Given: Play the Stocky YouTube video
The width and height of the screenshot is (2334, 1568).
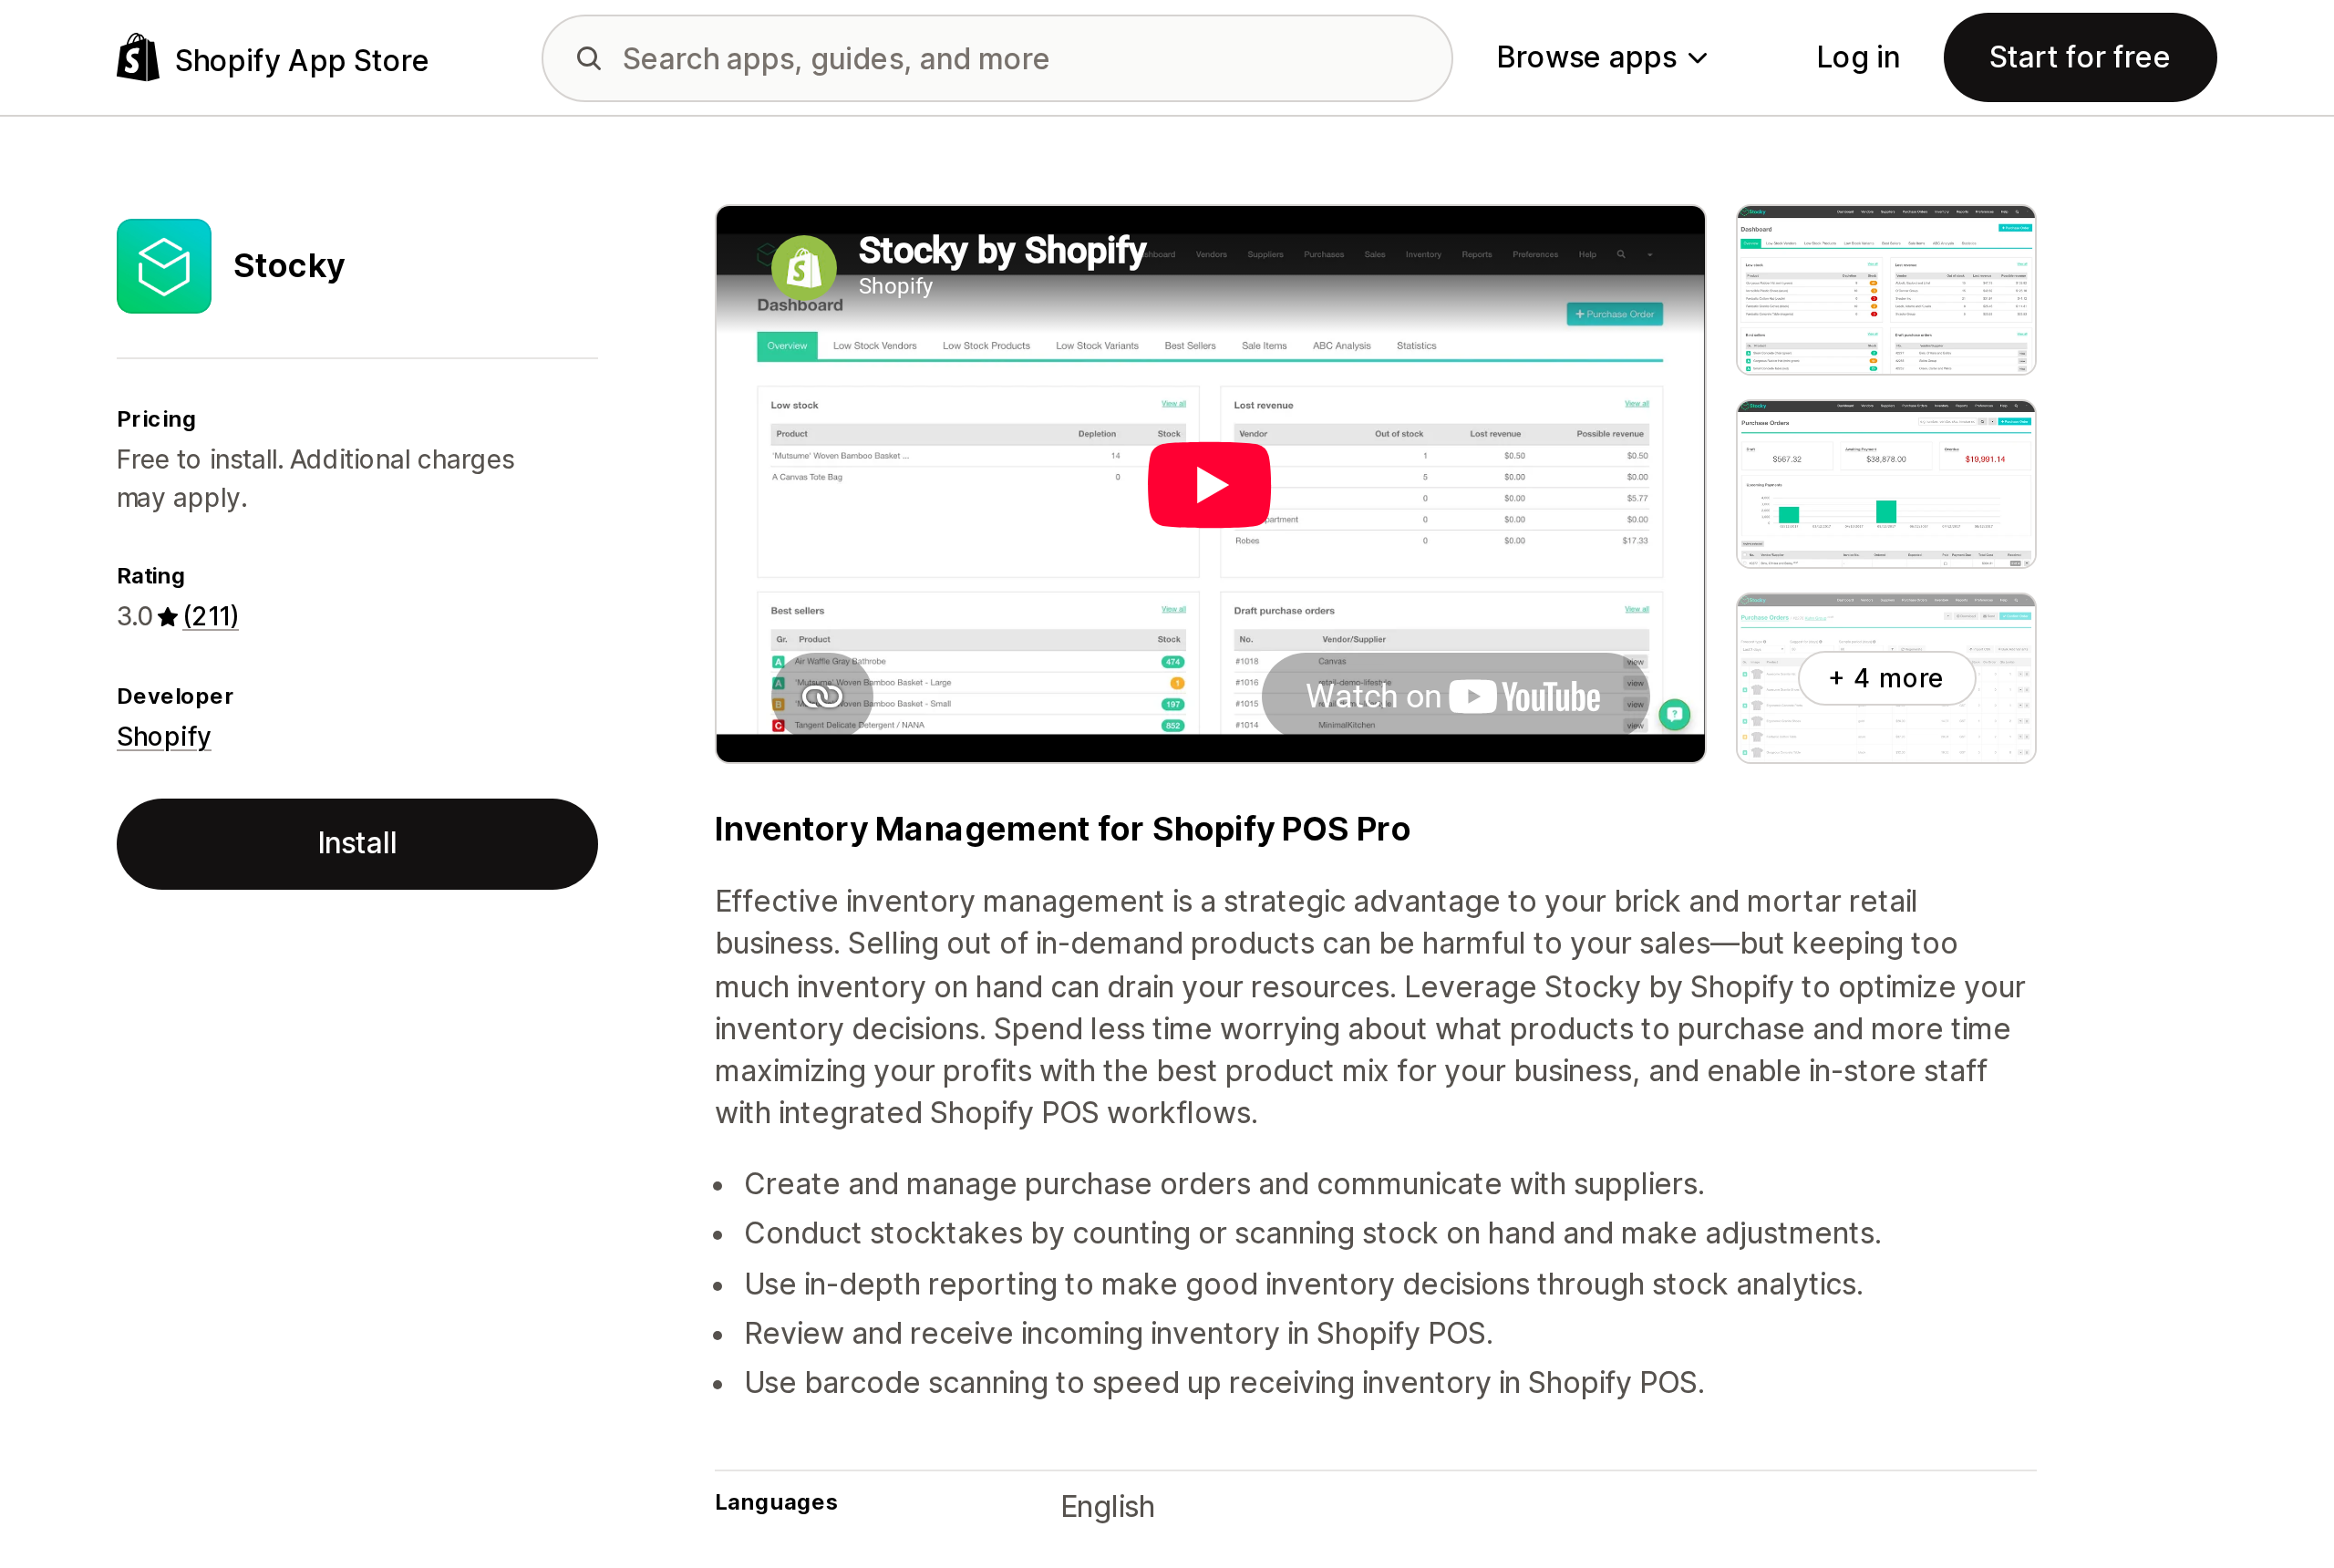Looking at the screenshot, I should click(x=1209, y=485).
